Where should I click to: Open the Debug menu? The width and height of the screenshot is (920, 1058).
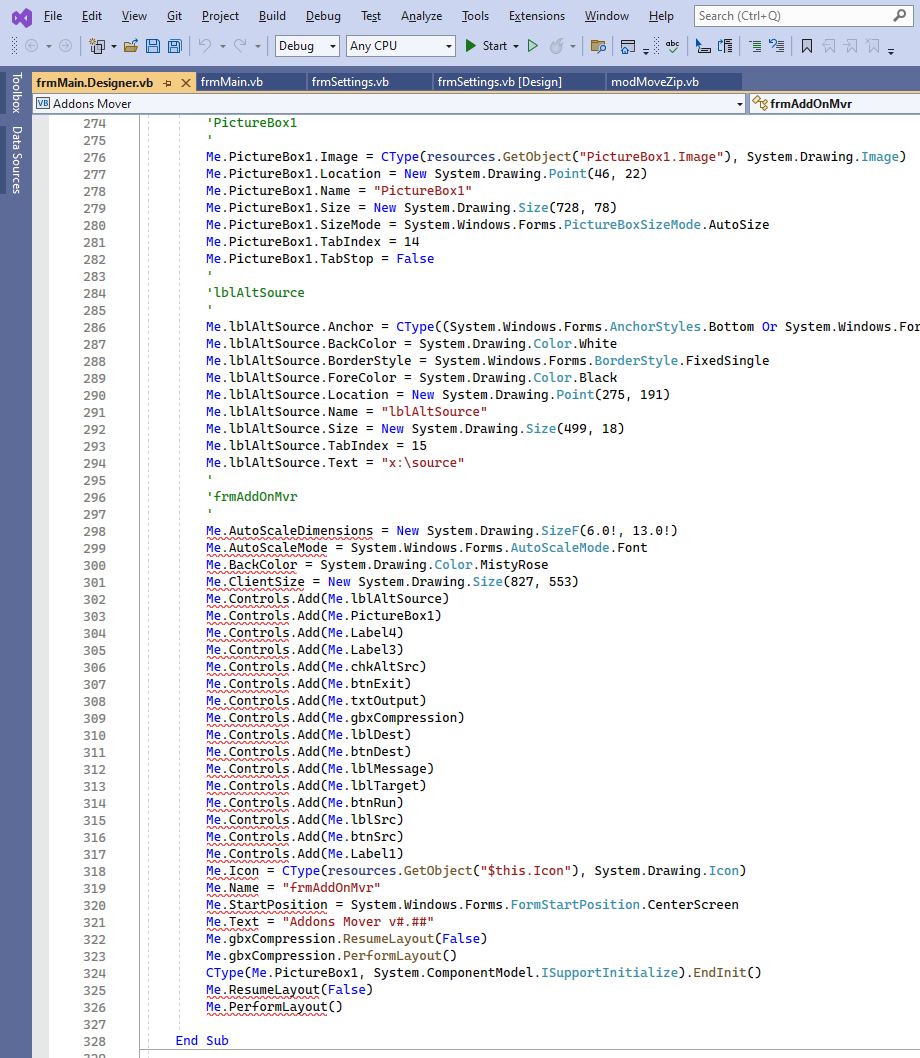(323, 16)
